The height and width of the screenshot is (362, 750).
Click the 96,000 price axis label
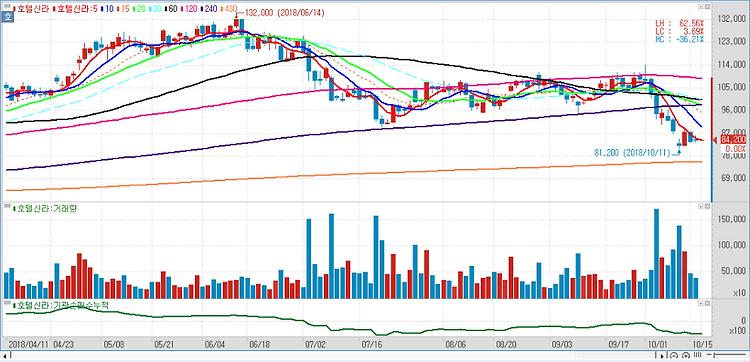click(734, 110)
